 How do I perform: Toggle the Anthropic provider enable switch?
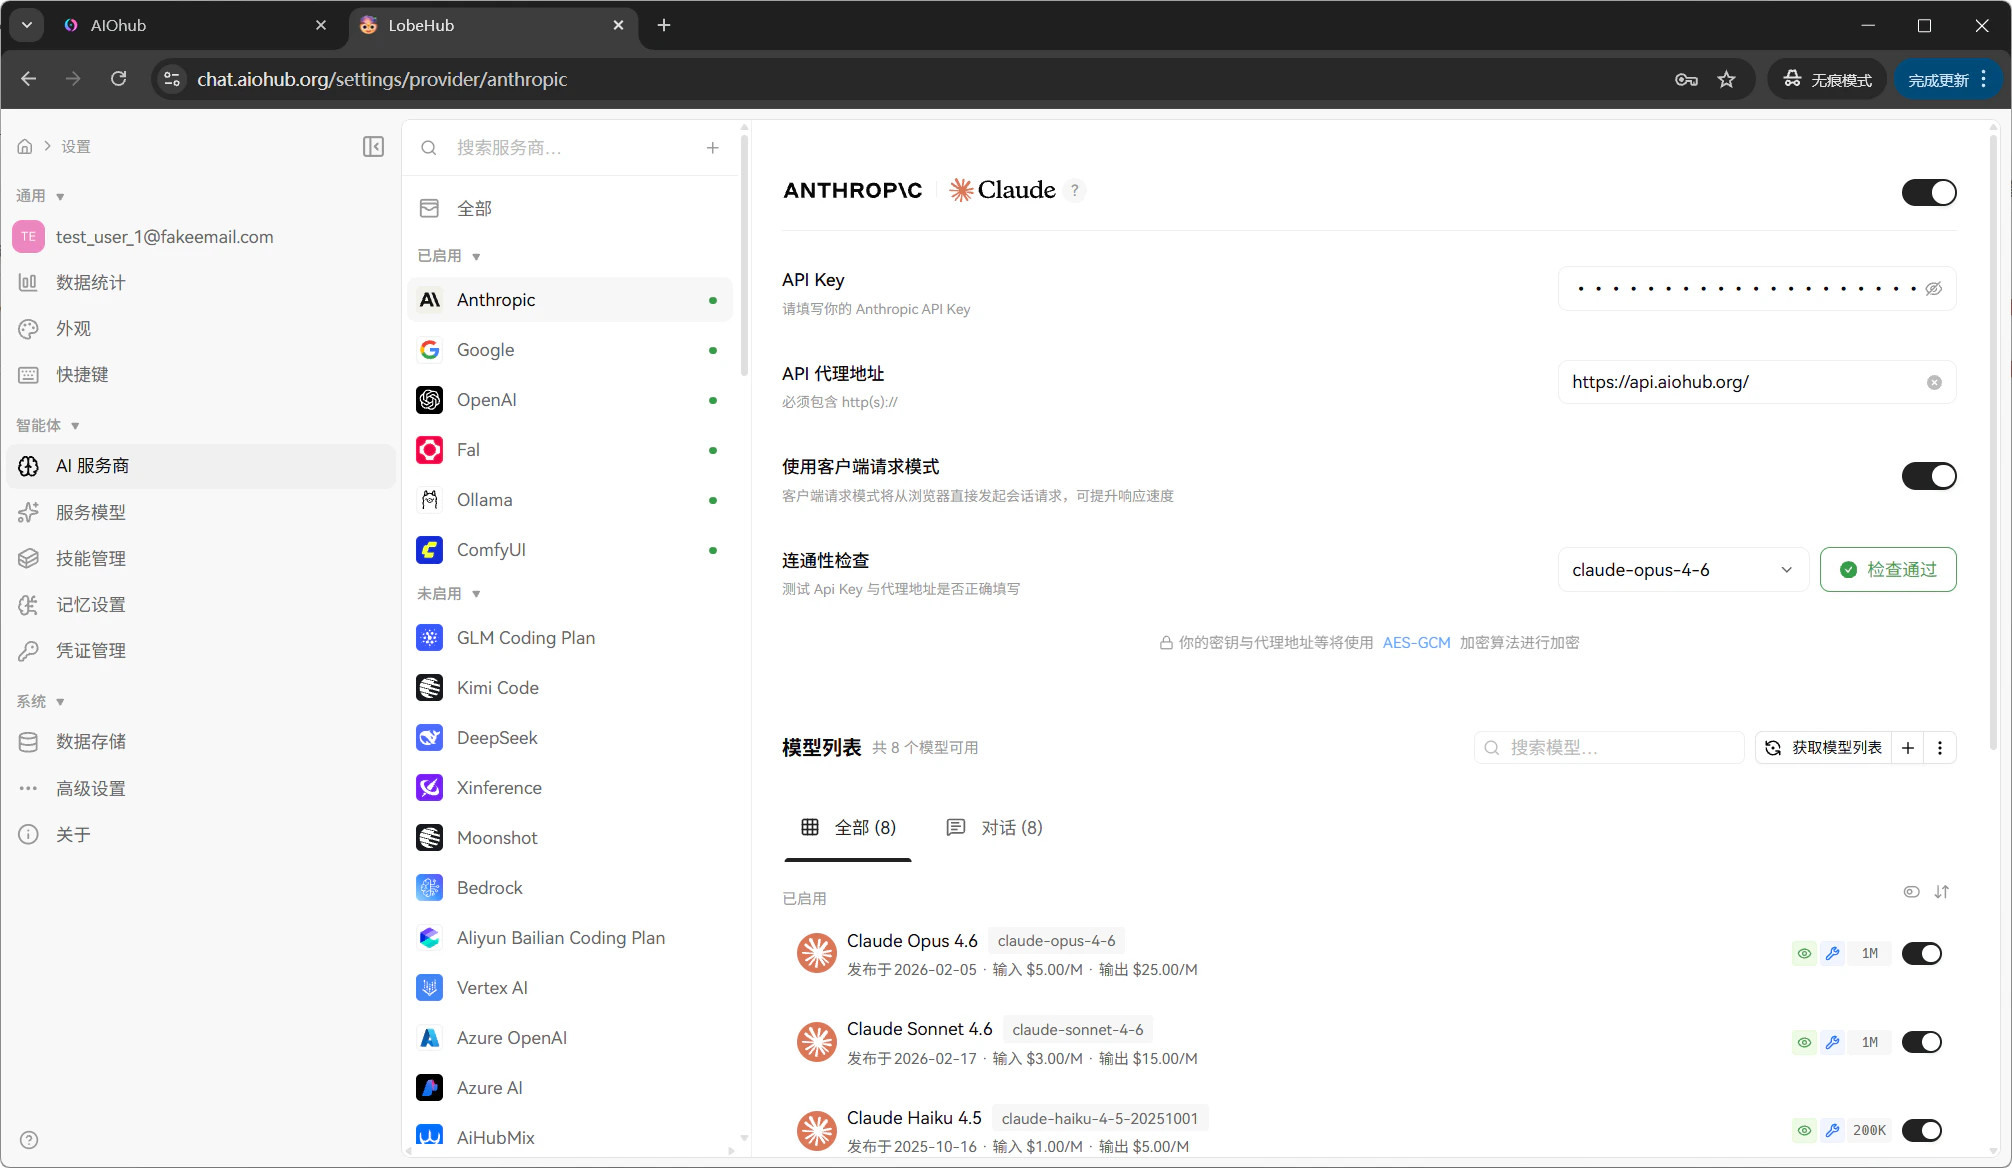(1929, 192)
